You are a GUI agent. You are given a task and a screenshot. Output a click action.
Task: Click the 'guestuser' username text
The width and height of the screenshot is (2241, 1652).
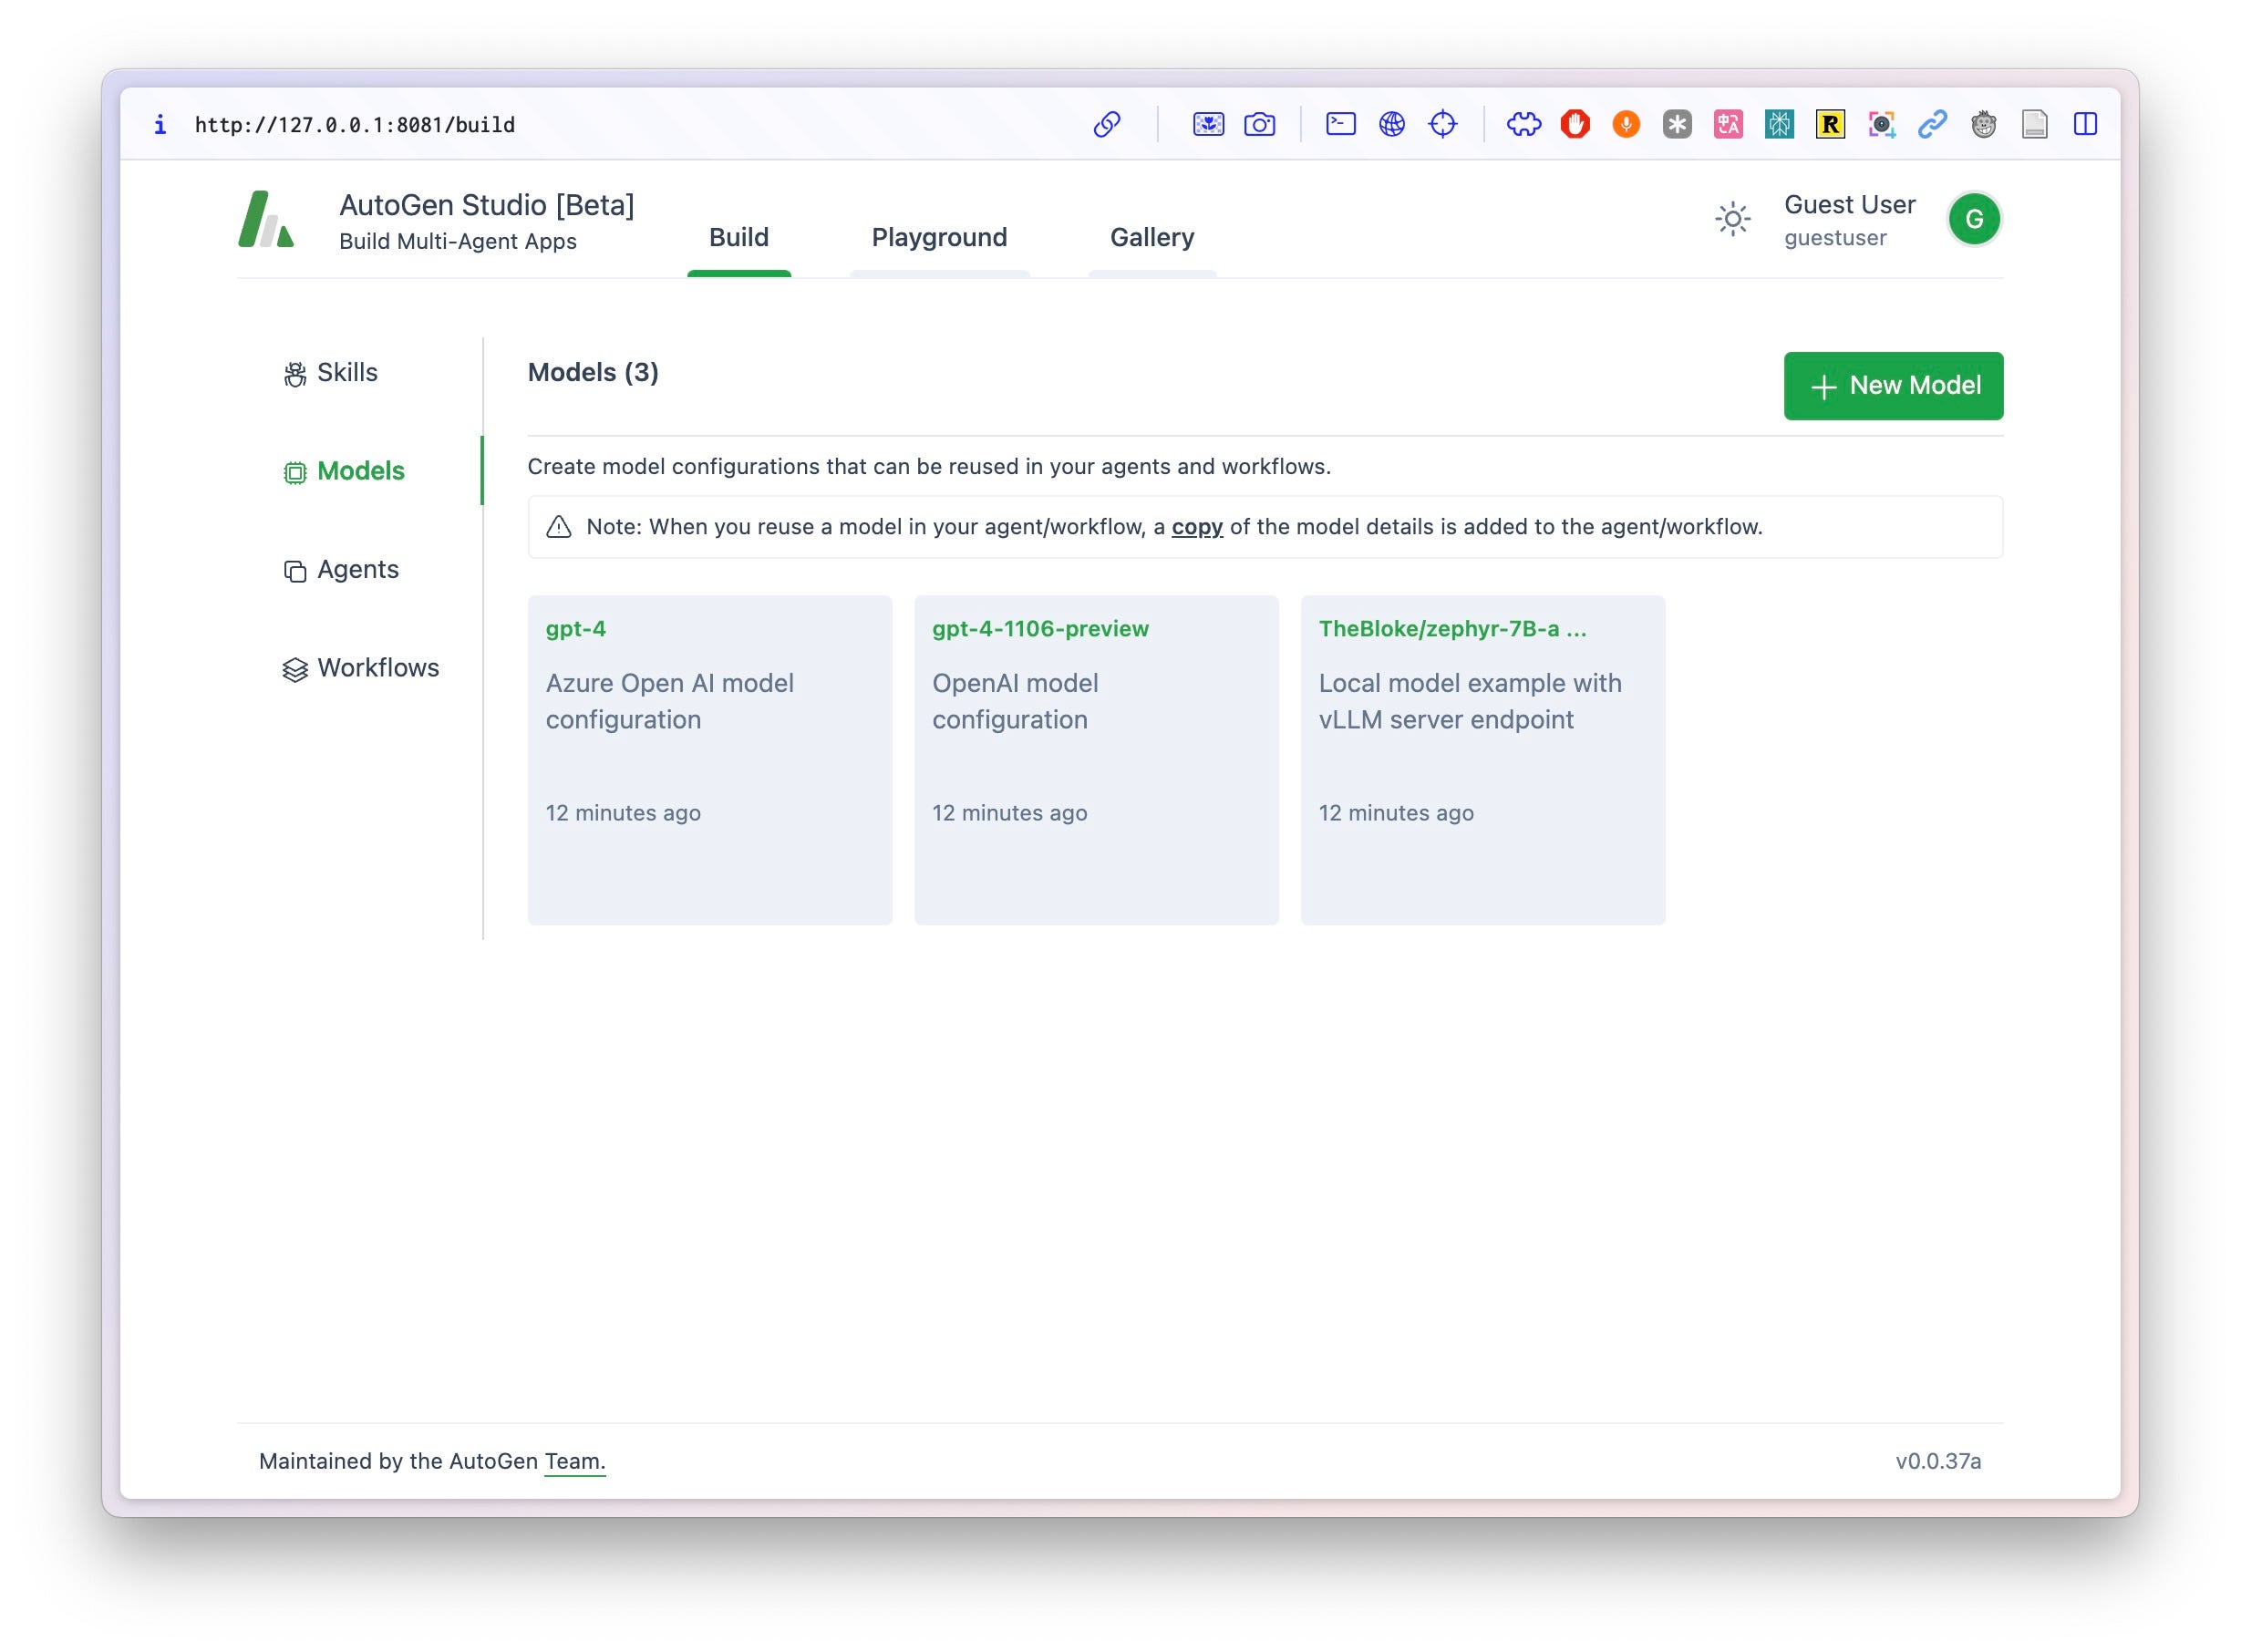[1835, 238]
